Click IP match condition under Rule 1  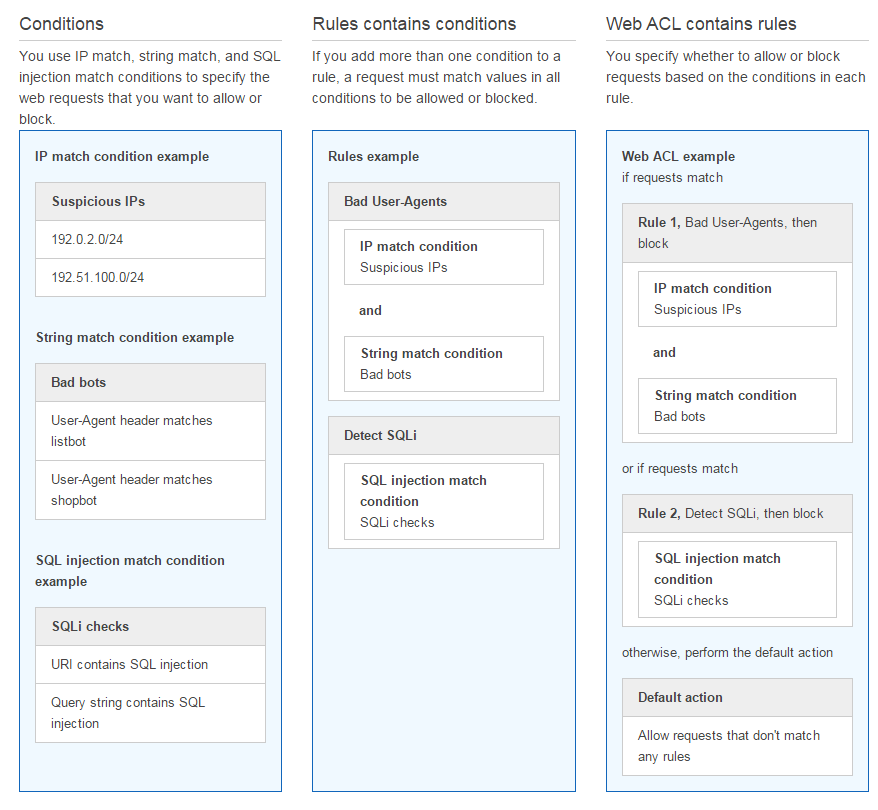coord(737,299)
